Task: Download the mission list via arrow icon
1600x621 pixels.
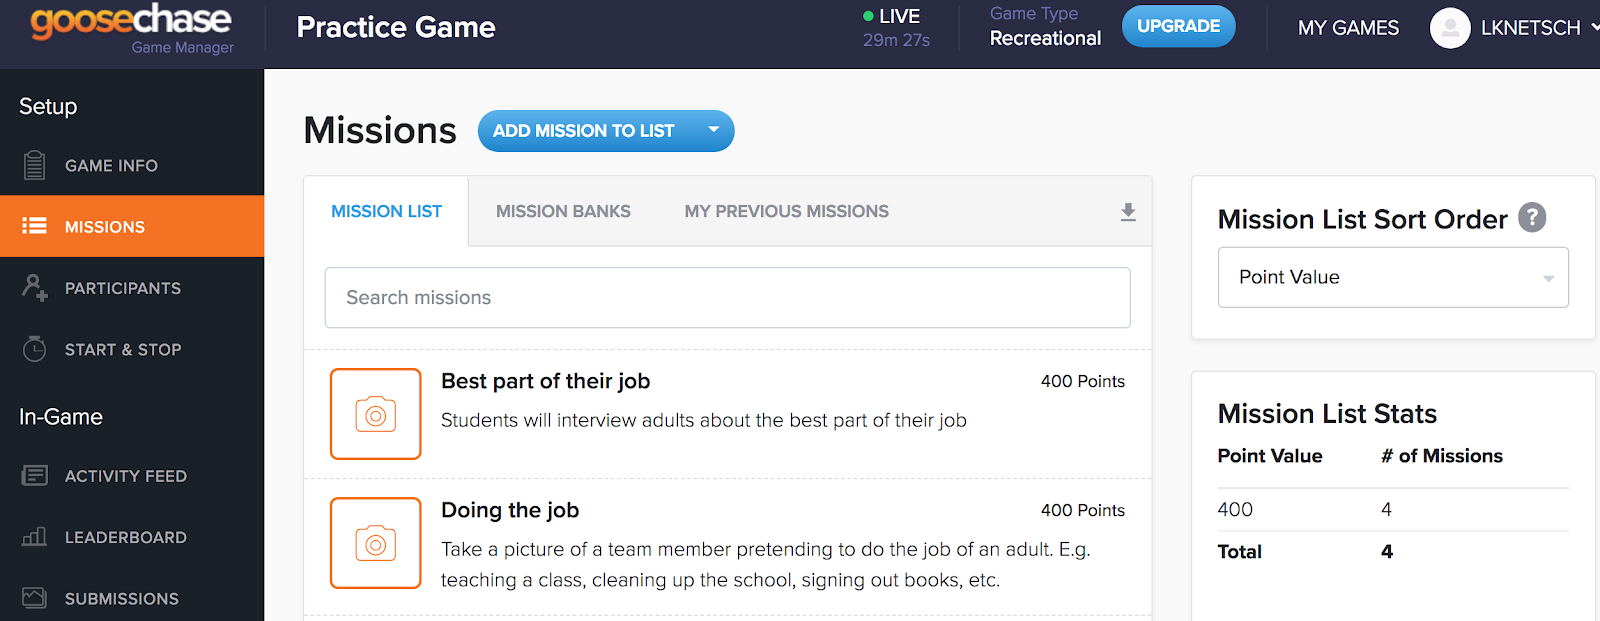Action: tap(1128, 212)
